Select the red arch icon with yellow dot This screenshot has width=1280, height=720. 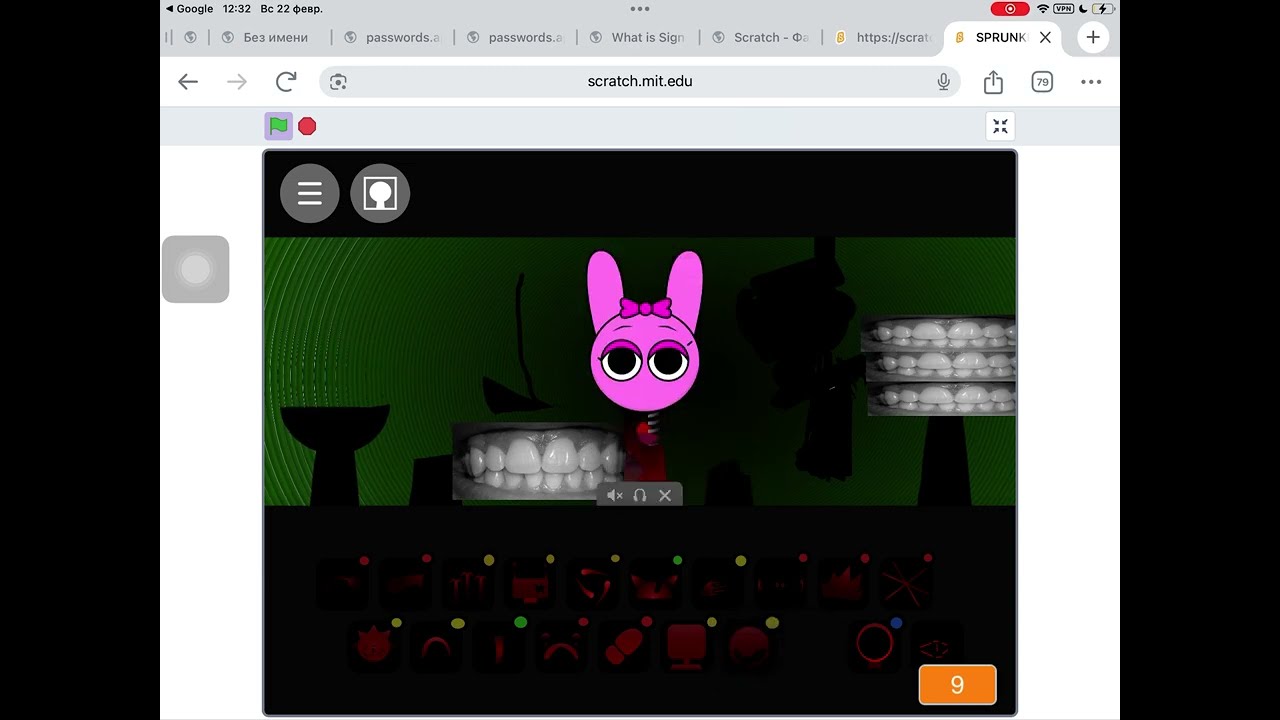435,646
